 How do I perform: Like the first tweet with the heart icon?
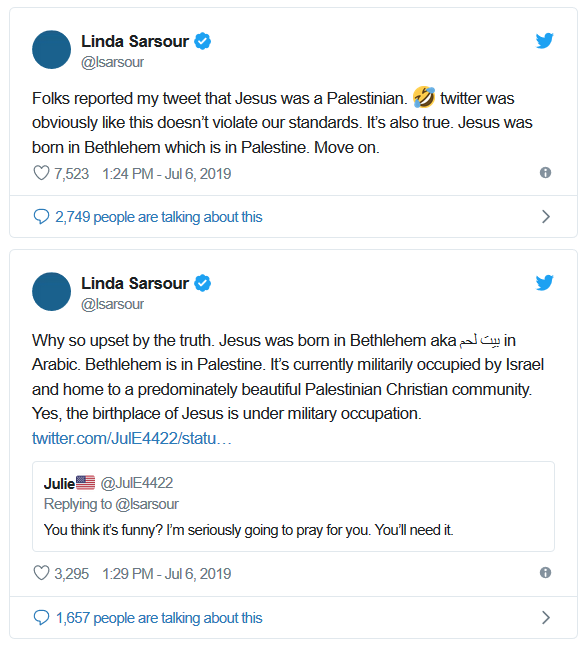[41, 173]
